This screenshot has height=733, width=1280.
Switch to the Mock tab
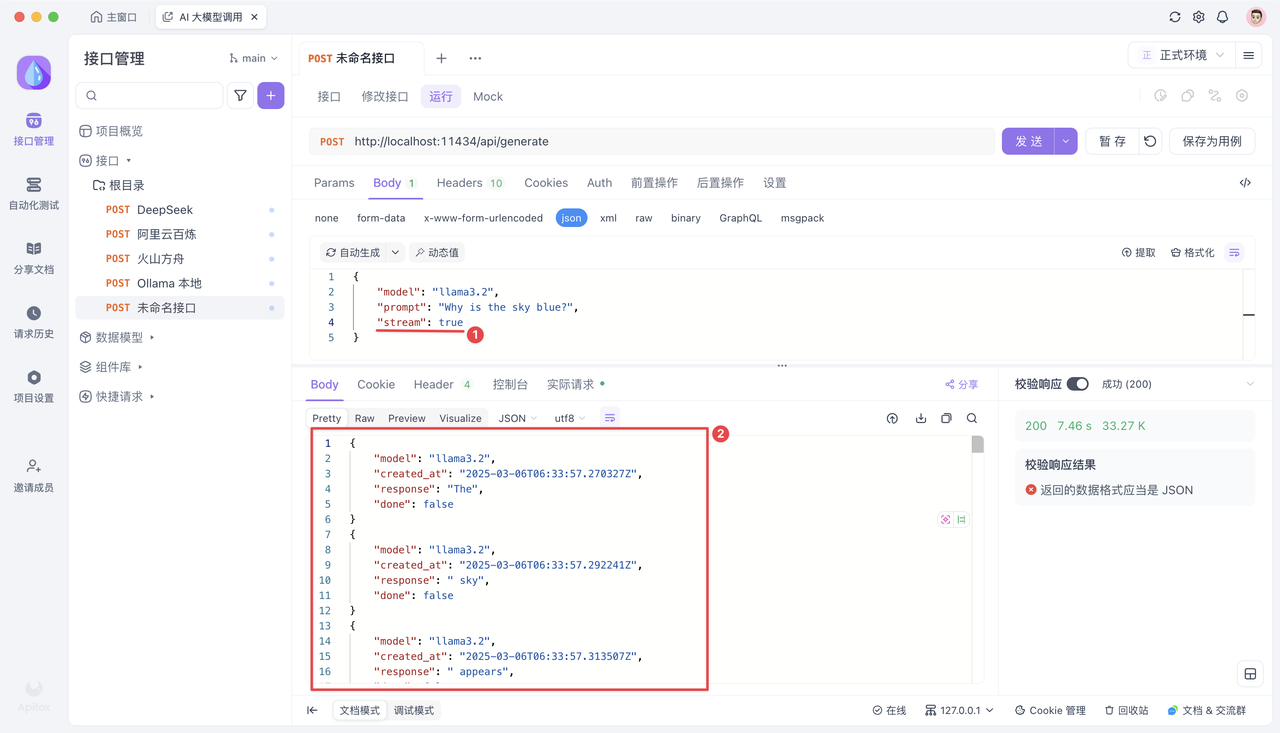488,97
